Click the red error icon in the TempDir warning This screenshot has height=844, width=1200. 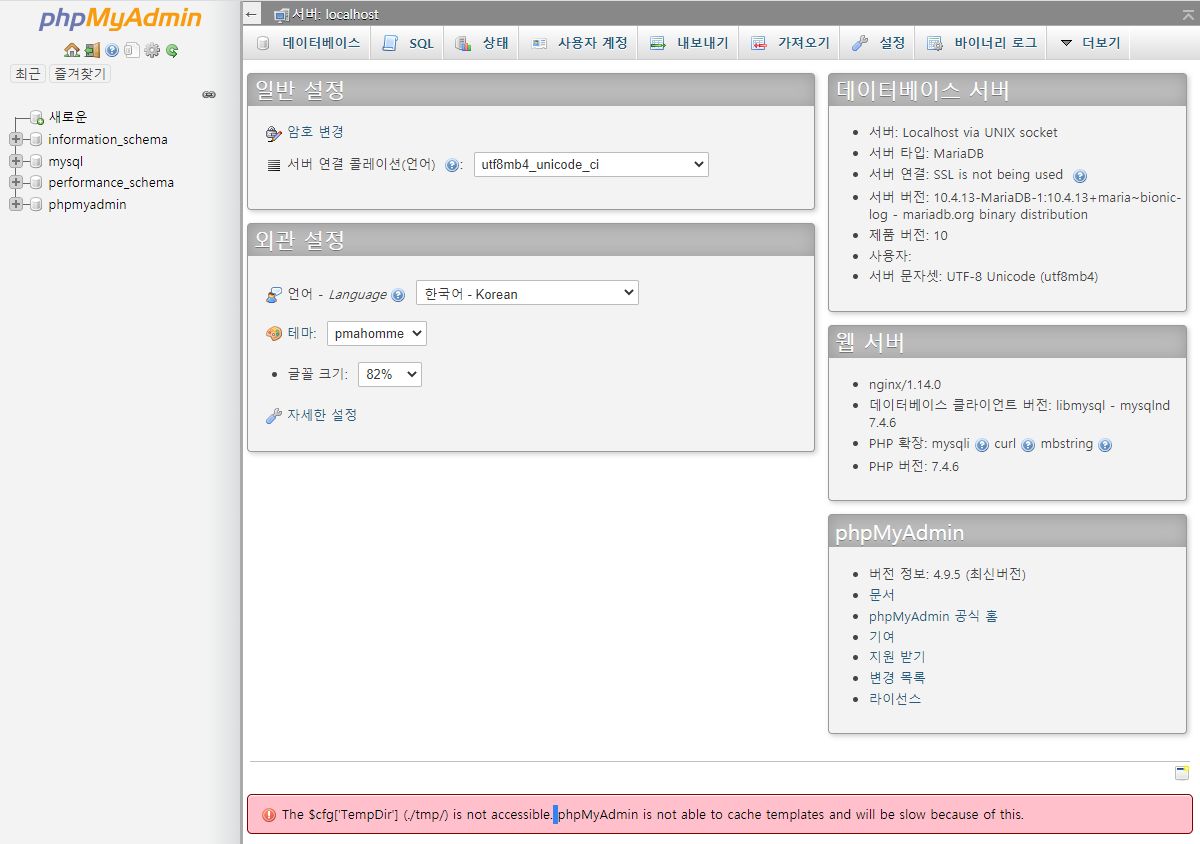click(x=269, y=815)
